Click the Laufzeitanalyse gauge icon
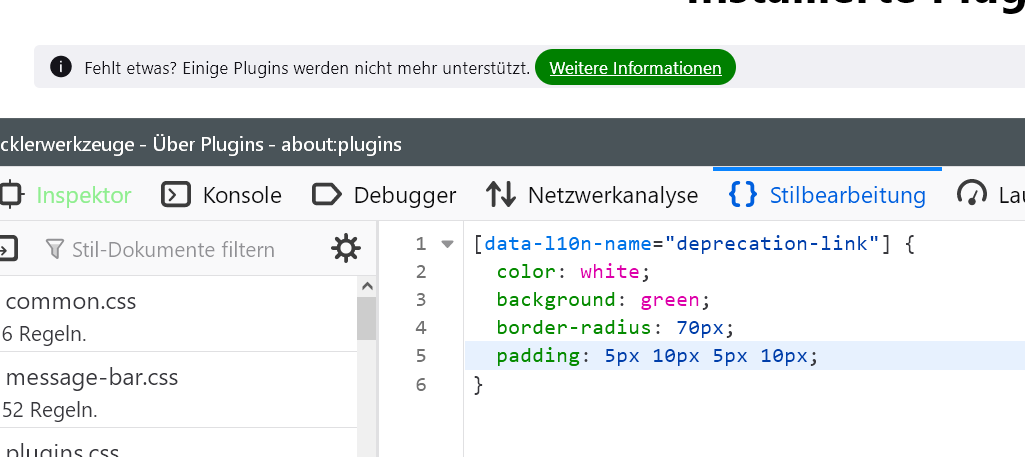 pos(971,194)
